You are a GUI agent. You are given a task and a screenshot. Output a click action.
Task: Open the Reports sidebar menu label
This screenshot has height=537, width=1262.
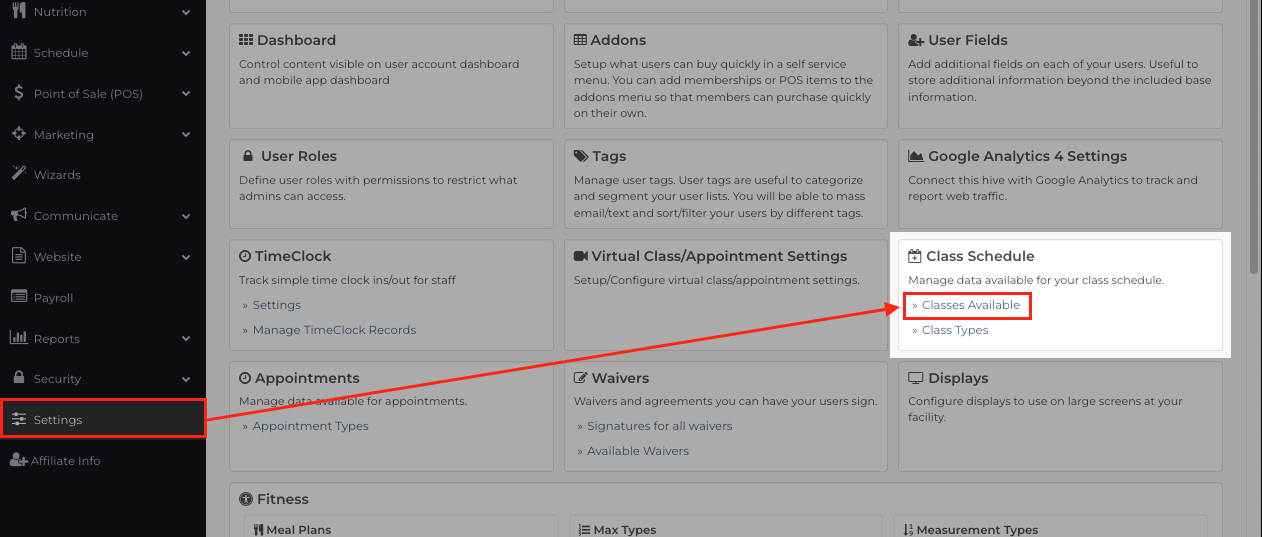pyautogui.click(x=57, y=338)
